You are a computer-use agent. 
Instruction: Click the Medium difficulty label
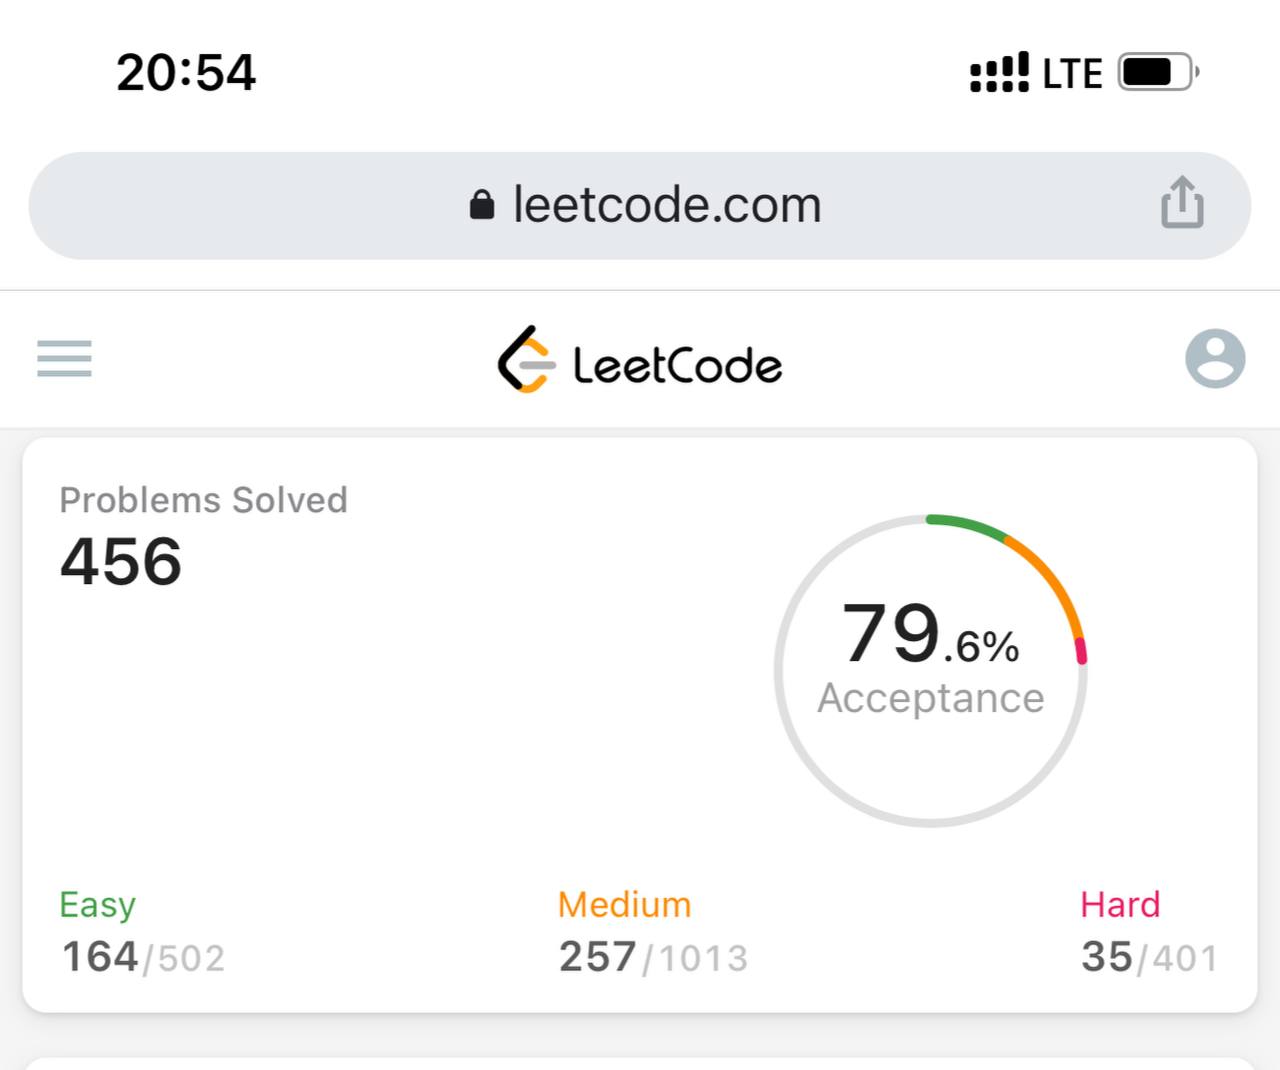(x=624, y=904)
